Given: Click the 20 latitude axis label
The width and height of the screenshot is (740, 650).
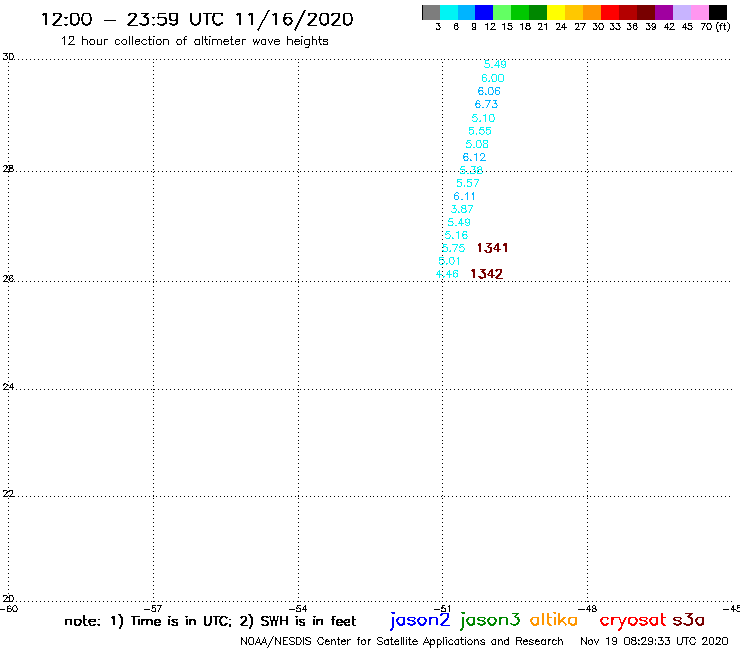Looking at the screenshot, I should pyautogui.click(x=8, y=599).
